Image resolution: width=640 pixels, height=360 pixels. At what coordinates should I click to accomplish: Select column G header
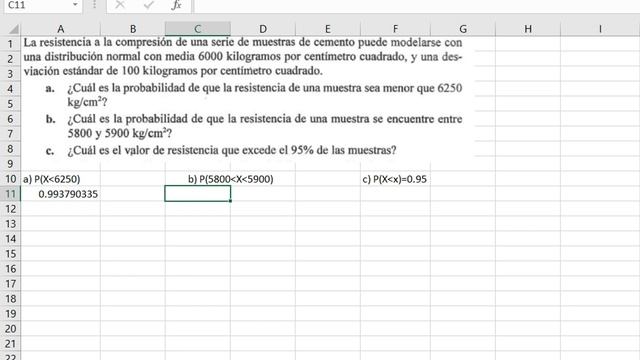463,29
